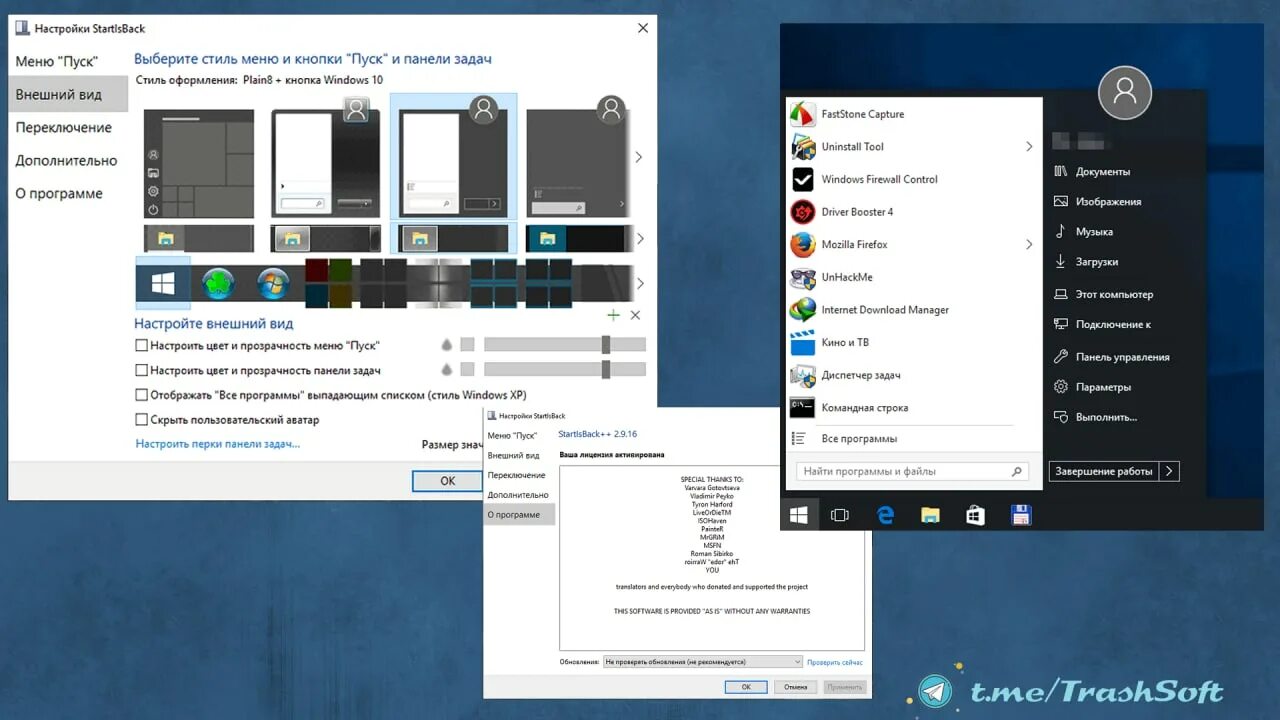Open Панель управления from the start menu
The height and width of the screenshot is (720, 1280).
point(1111,357)
